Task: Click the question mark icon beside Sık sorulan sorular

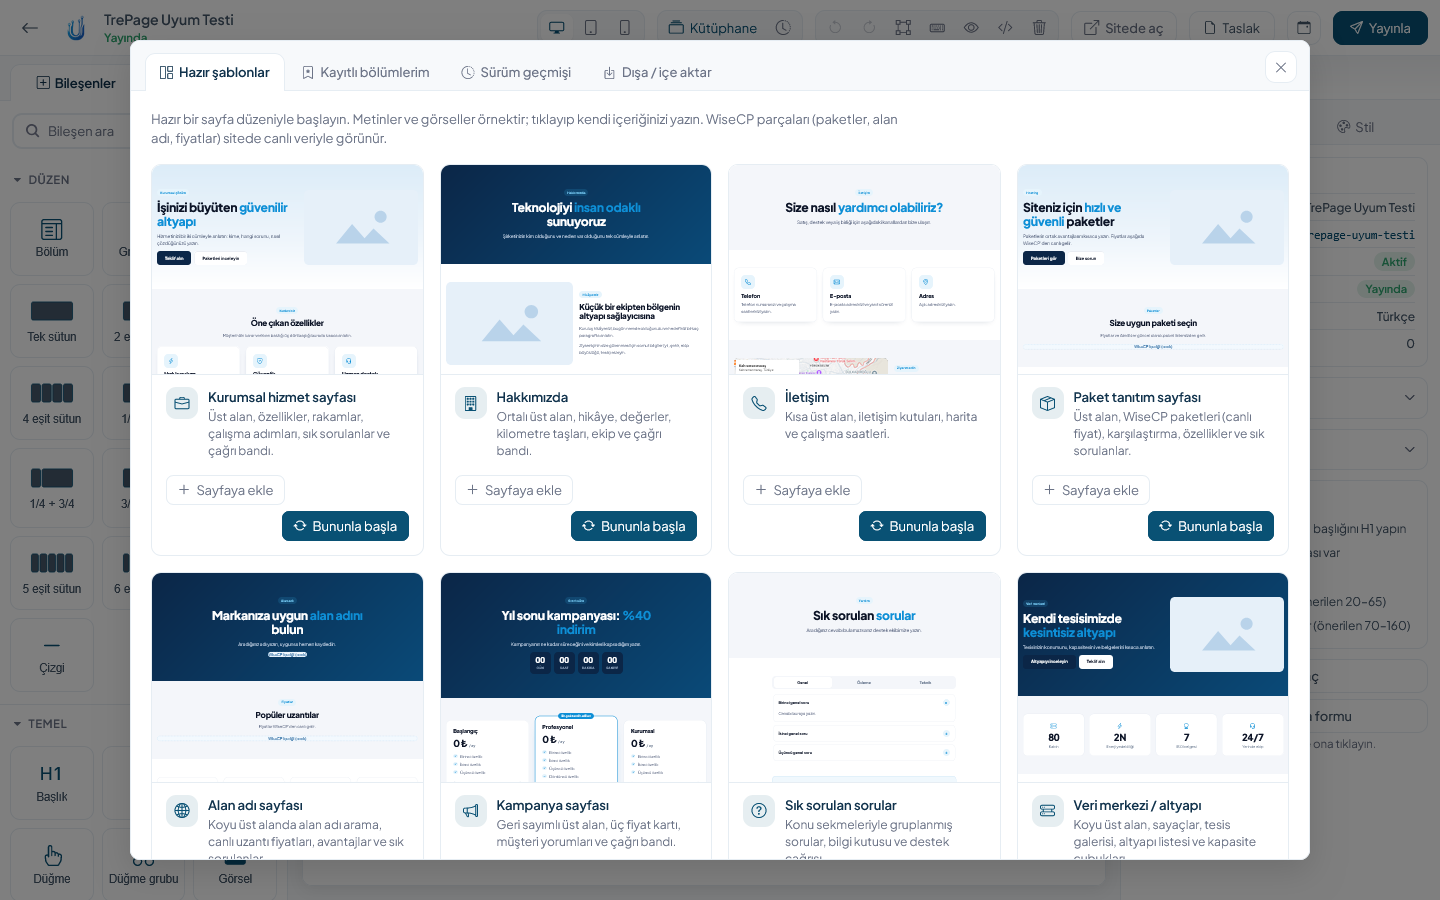Action: coord(759,811)
